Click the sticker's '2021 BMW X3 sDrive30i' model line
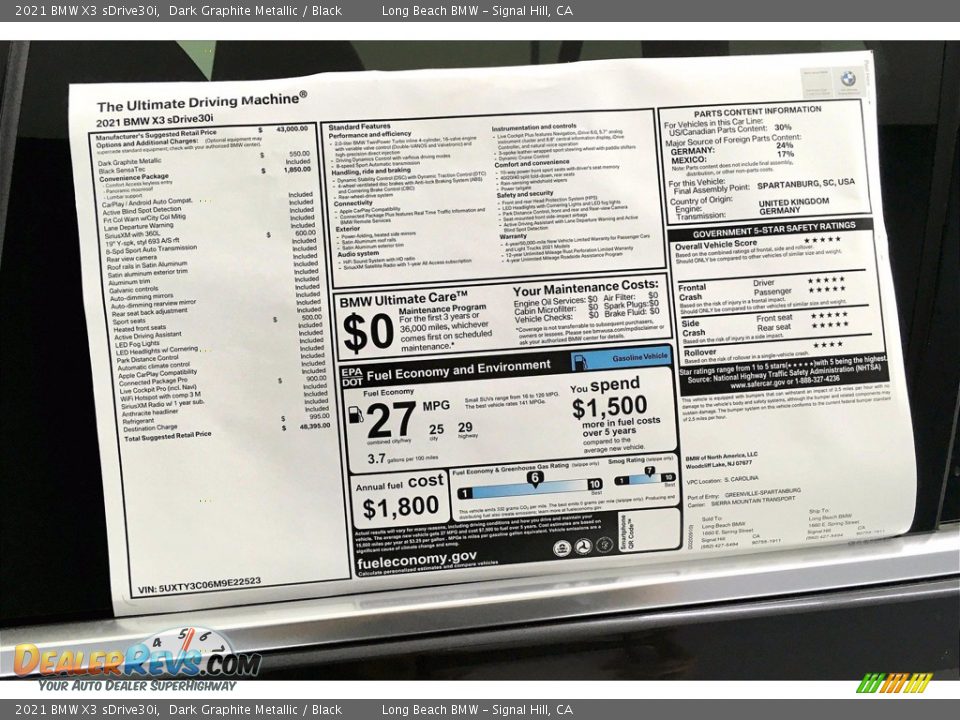The width and height of the screenshot is (960, 720). [x=155, y=120]
